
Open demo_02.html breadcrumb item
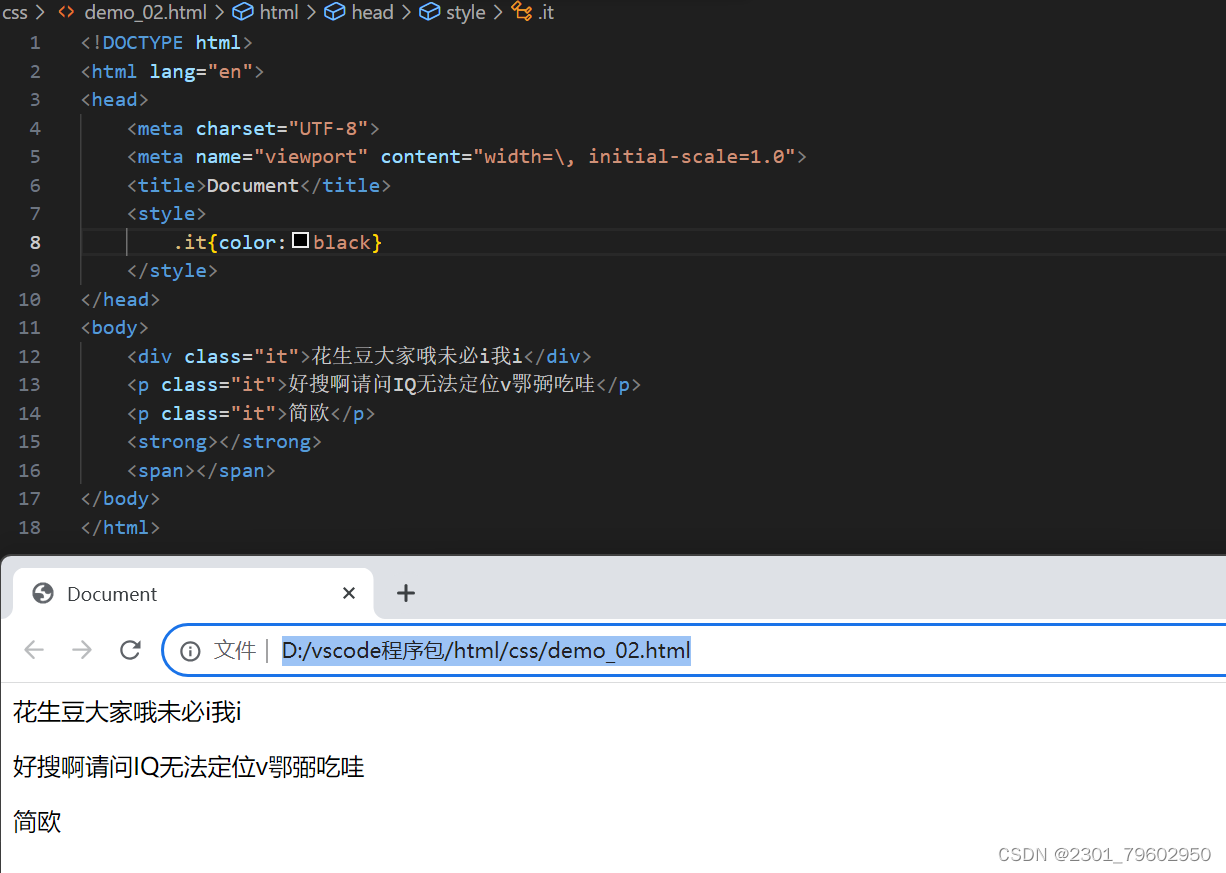146,13
